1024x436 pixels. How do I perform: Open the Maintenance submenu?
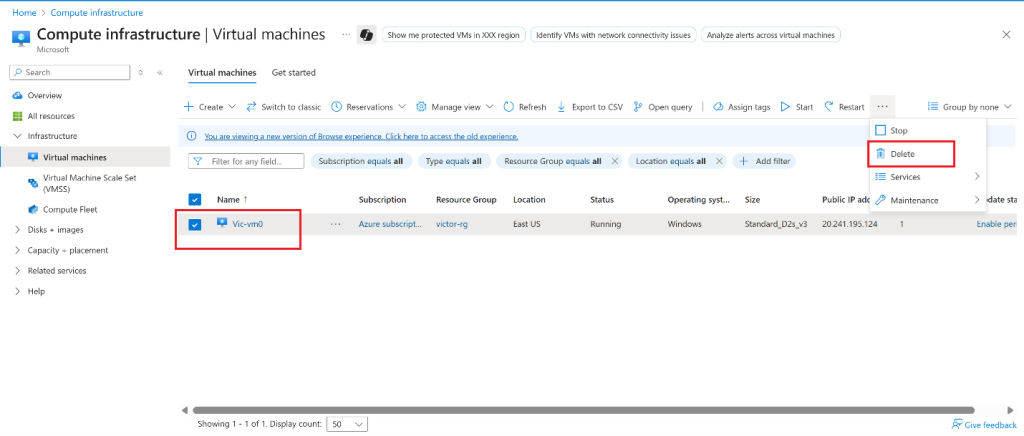tap(927, 200)
